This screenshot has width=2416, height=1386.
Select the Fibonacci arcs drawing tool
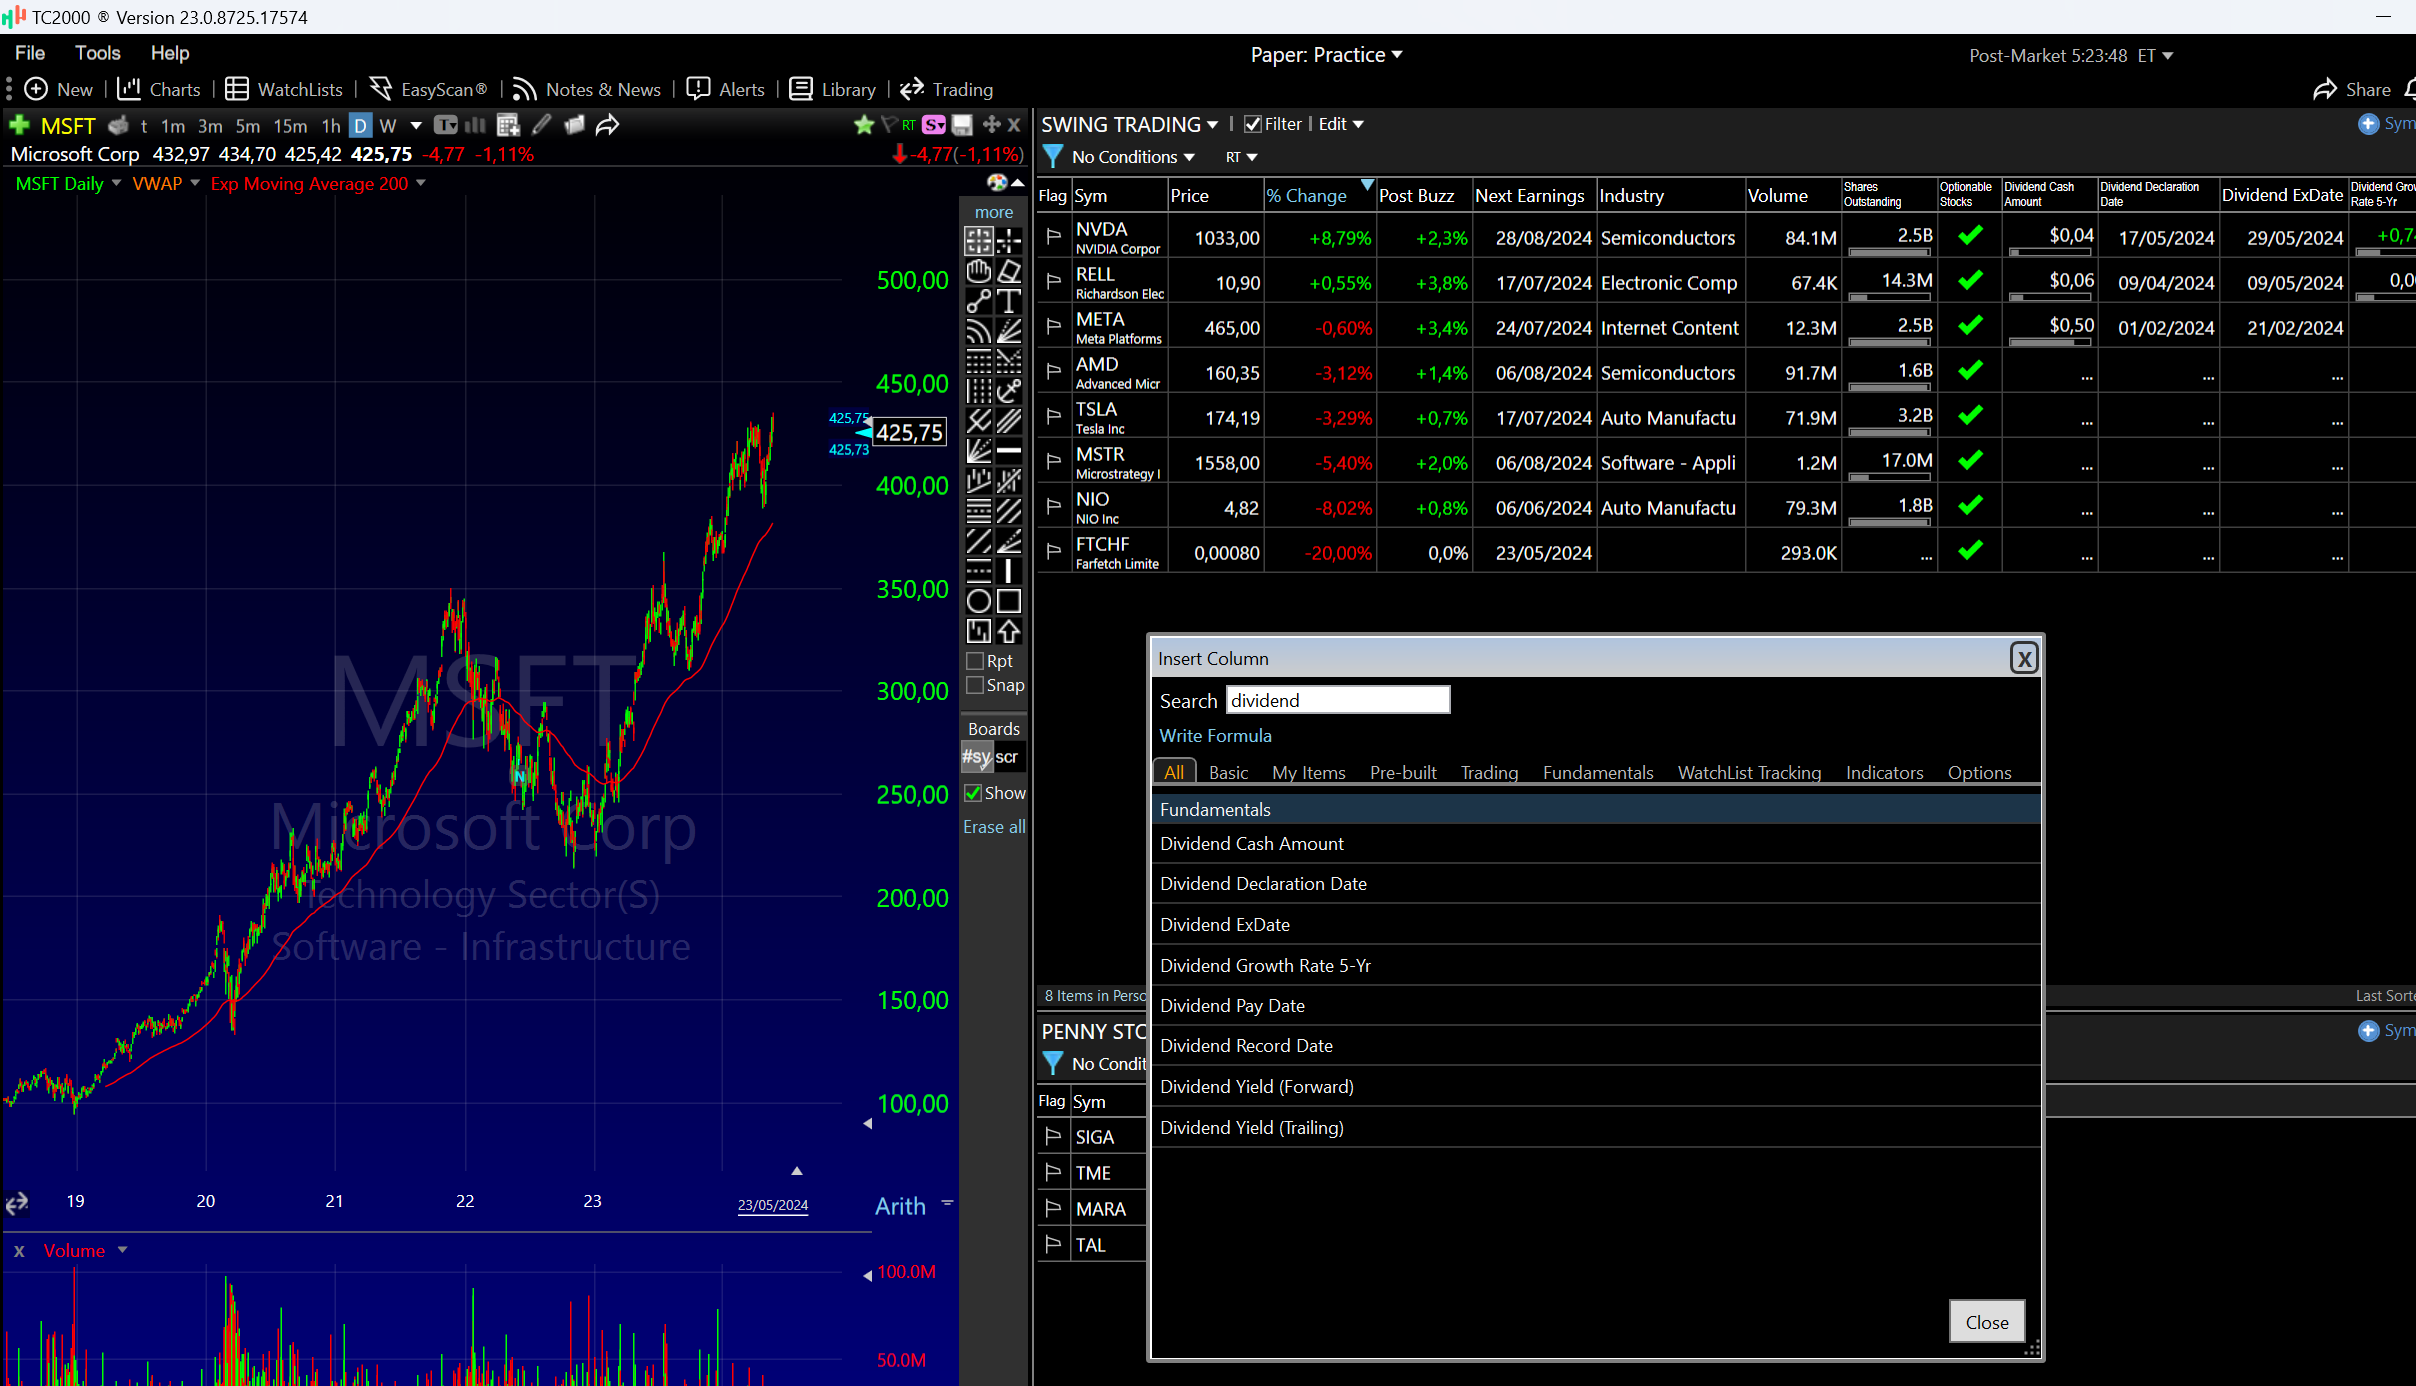978,331
